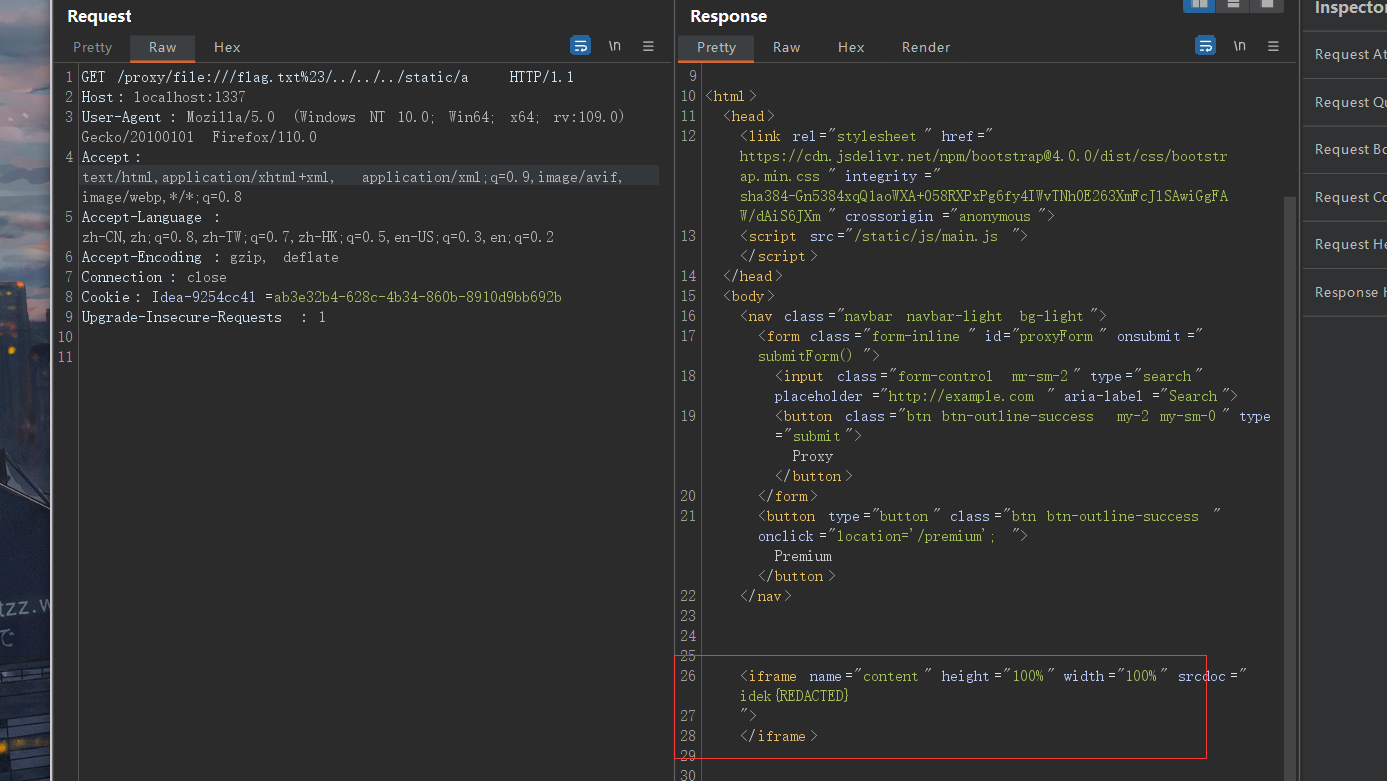Click the Upgrade-Insecure-Requests: 1 line
Image resolution: width=1387 pixels, height=781 pixels.
pyautogui.click(x=203, y=317)
